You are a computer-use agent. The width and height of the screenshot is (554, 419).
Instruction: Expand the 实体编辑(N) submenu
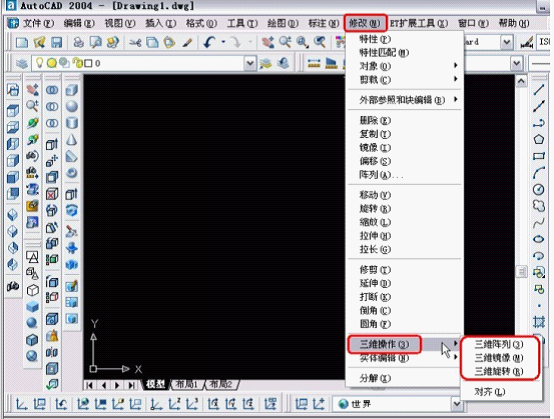[x=405, y=358]
